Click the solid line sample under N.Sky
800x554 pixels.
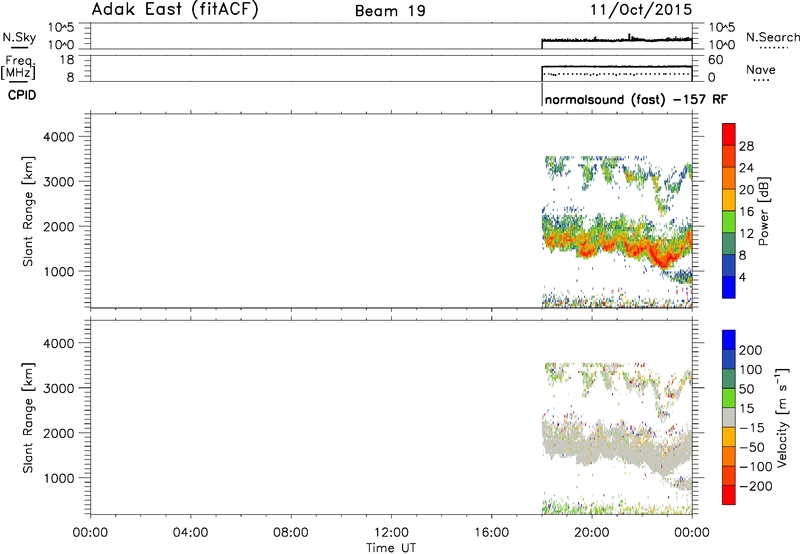[19, 47]
